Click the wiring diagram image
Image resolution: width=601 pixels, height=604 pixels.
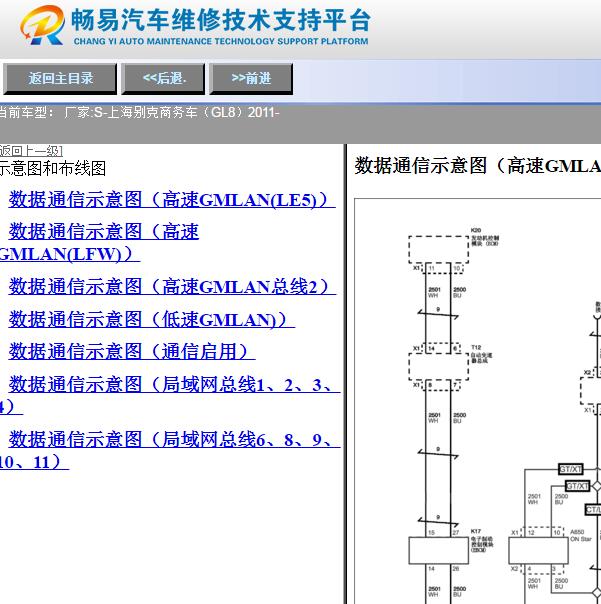478,401
